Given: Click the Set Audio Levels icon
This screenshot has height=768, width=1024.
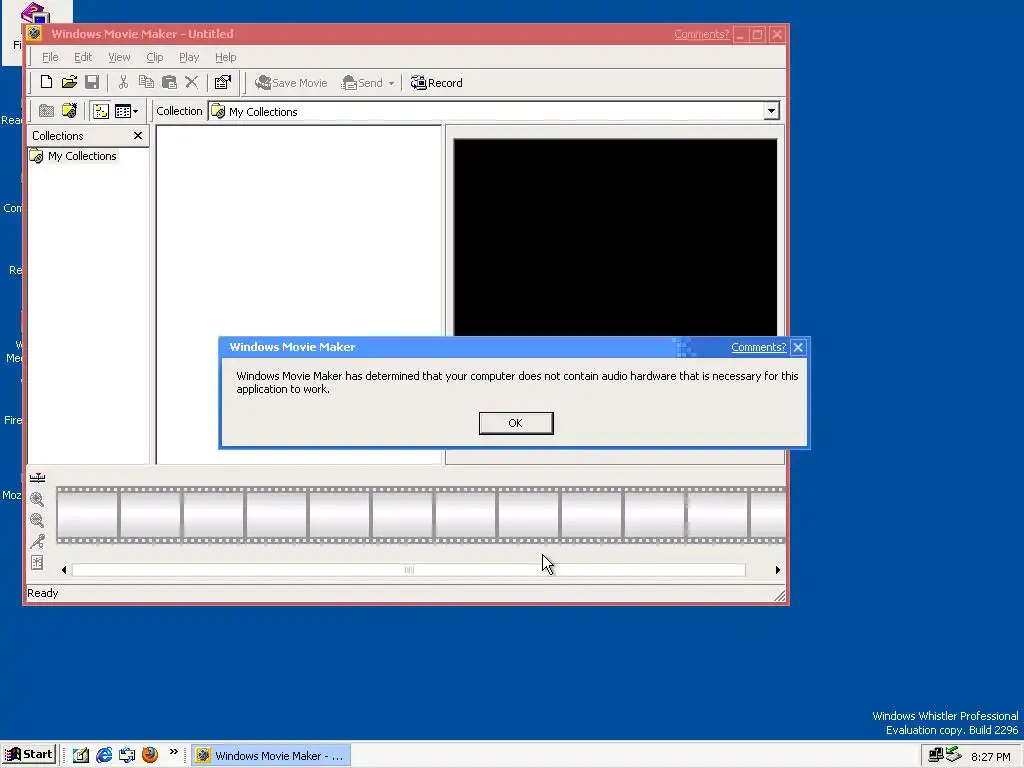Looking at the screenshot, I should coord(37,562).
